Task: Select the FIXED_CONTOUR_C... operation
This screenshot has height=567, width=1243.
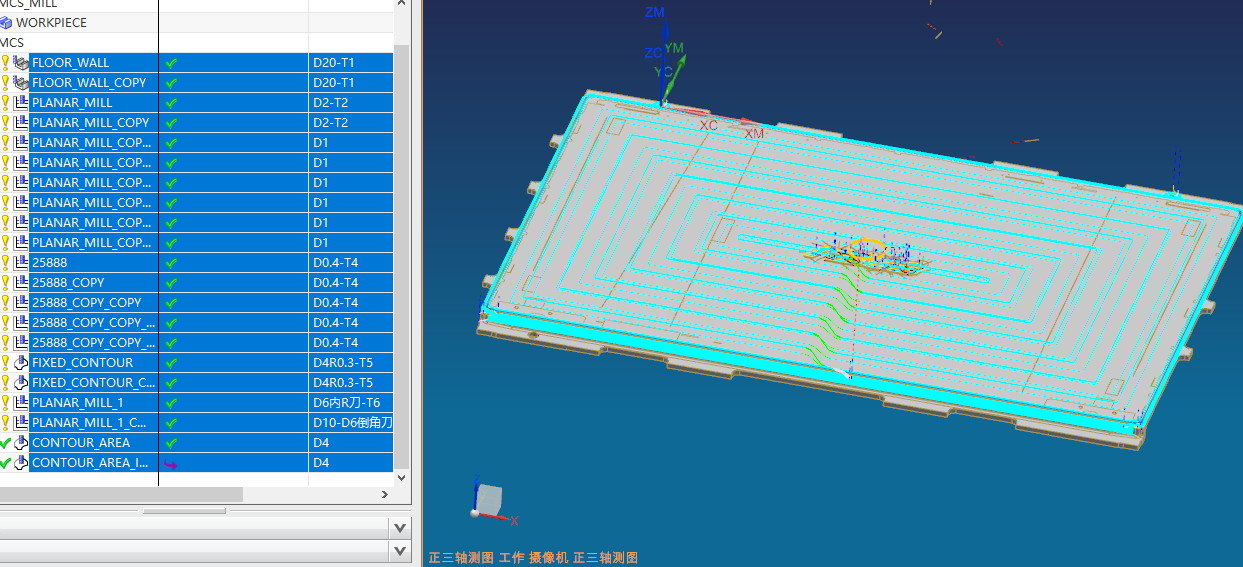Action: point(94,382)
